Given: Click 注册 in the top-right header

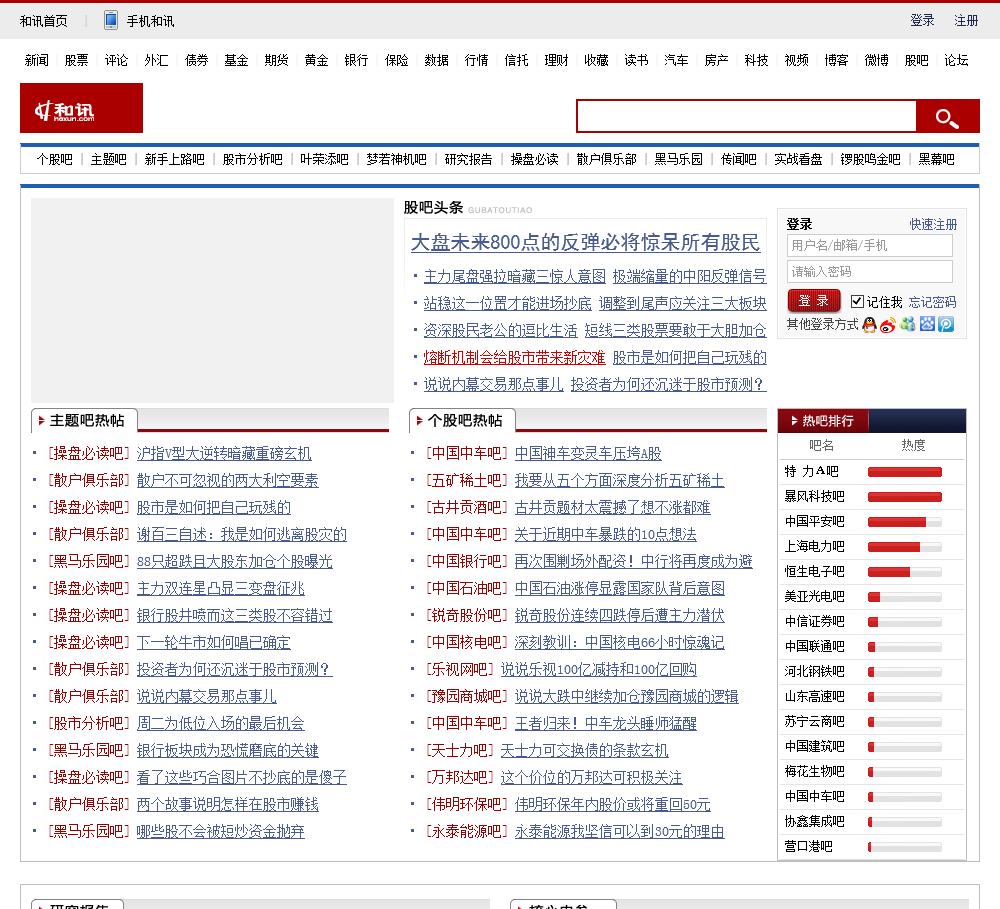Looking at the screenshot, I should click(966, 20).
